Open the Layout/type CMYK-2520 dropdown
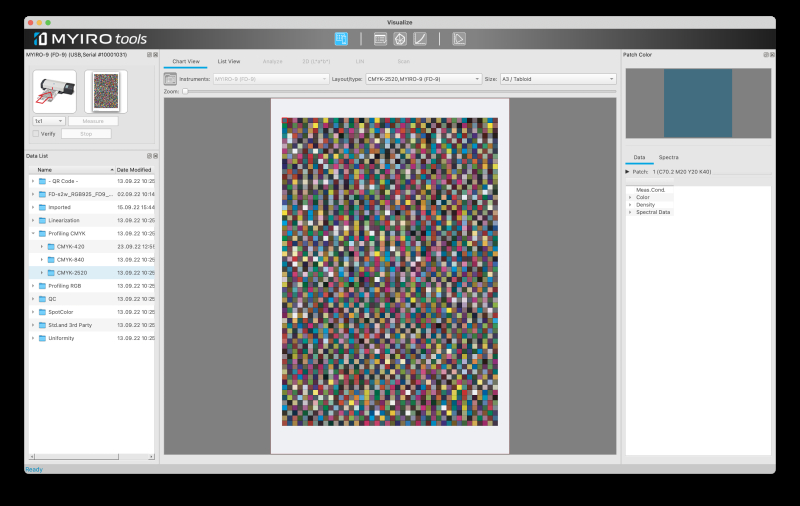800x506 pixels. point(423,79)
